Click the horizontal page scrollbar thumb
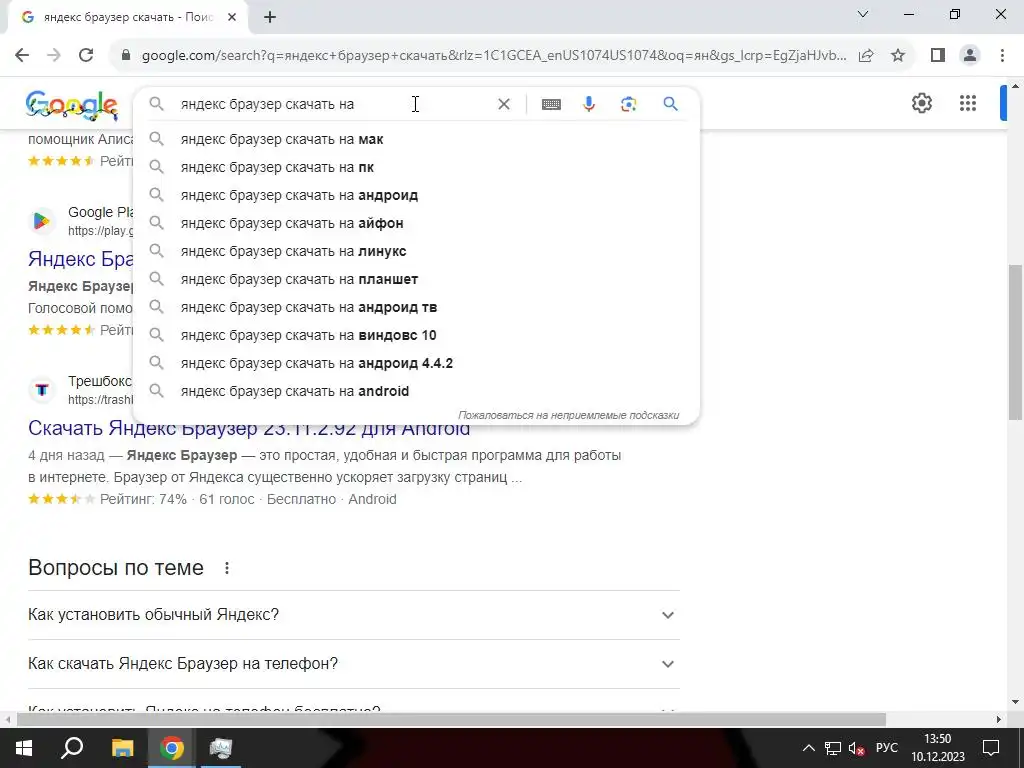 451,720
